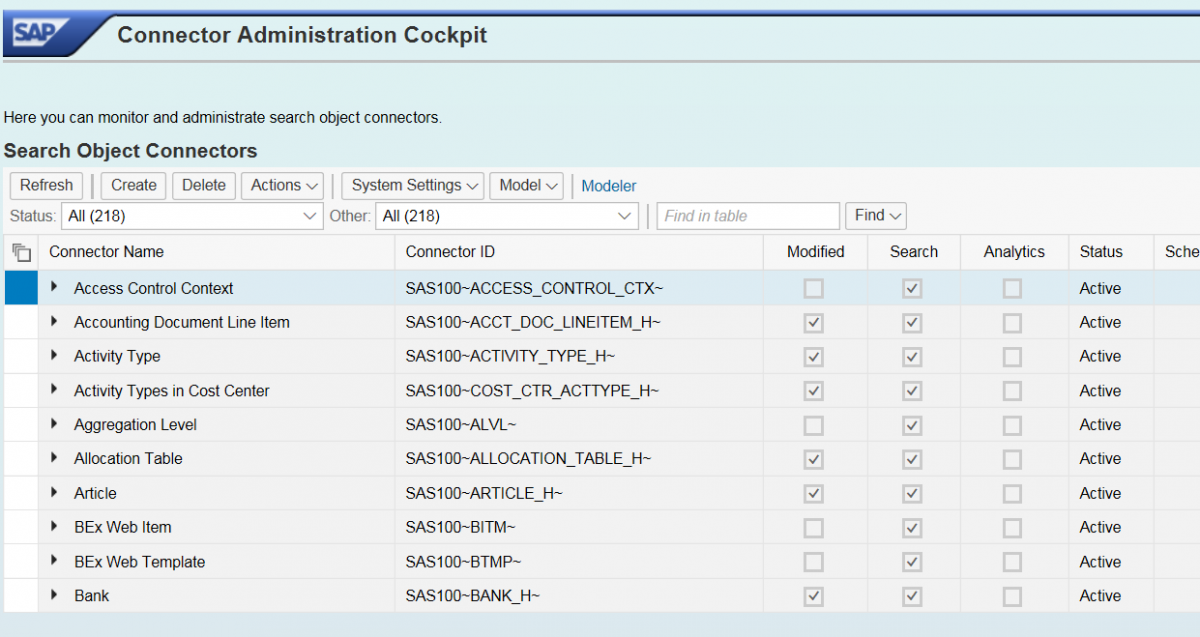The width and height of the screenshot is (1200, 637).
Task: Open the Modeler link
Action: coord(608,185)
